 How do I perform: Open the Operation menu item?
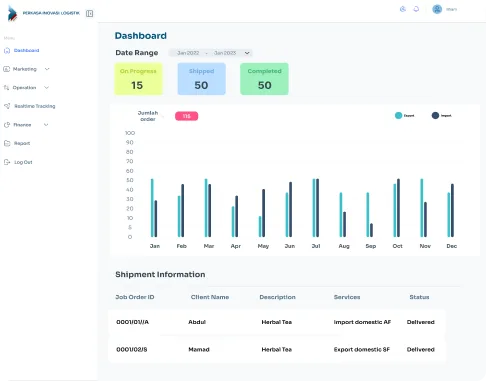point(24,88)
